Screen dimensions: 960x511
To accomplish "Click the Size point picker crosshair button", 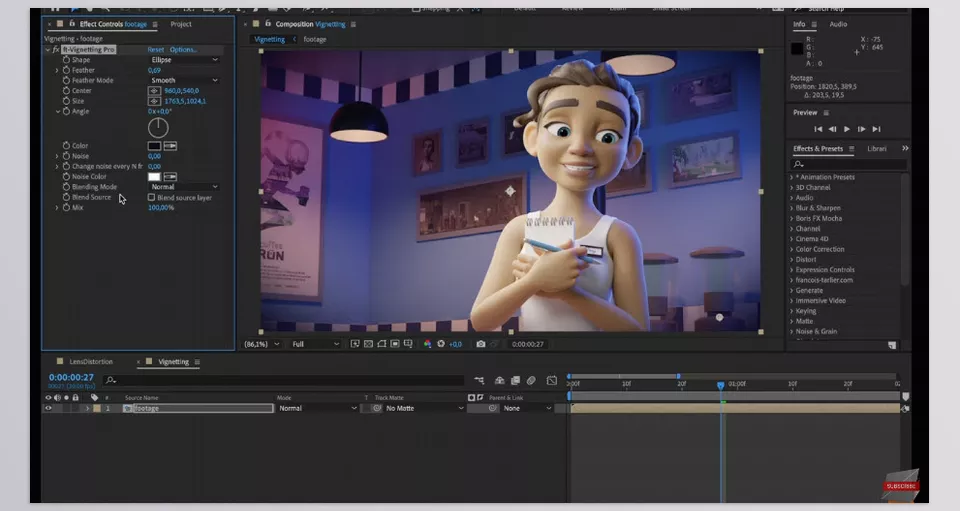I will tap(154, 101).
